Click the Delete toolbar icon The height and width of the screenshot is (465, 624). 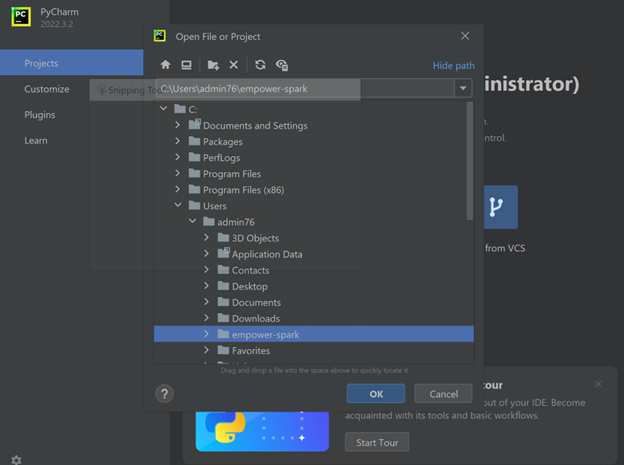pyautogui.click(x=234, y=64)
